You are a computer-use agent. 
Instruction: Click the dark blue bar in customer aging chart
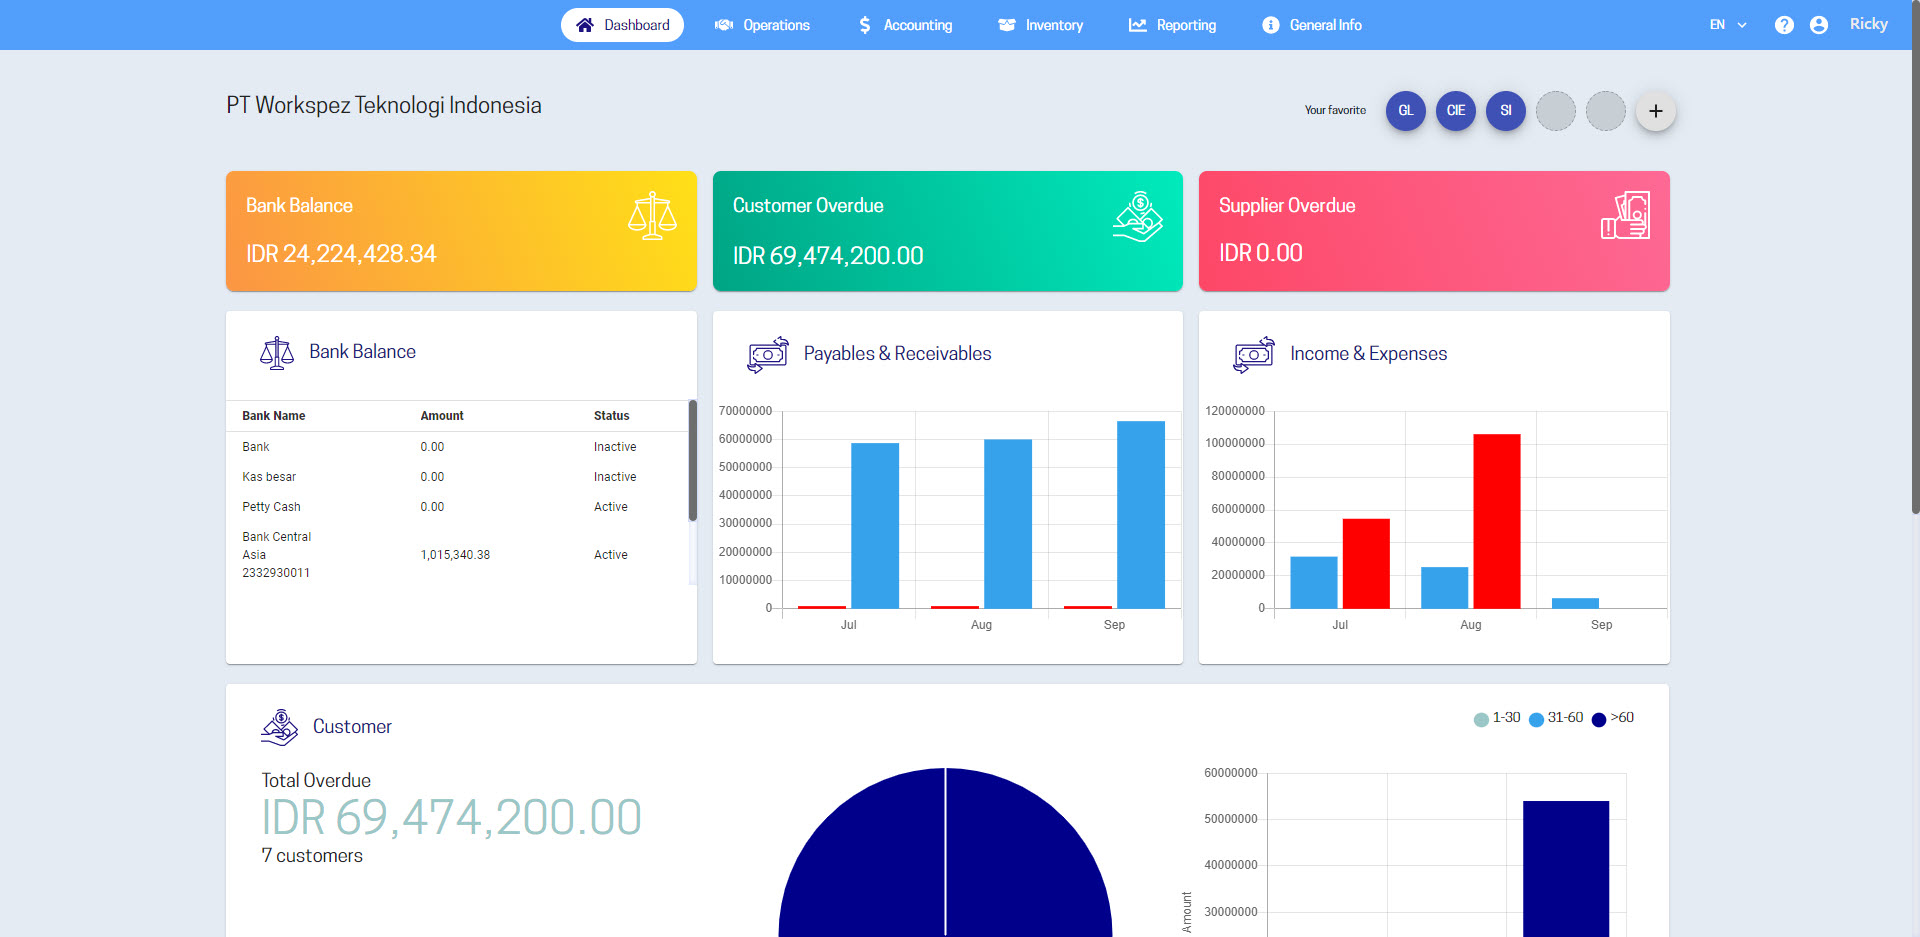pyautogui.click(x=1566, y=868)
